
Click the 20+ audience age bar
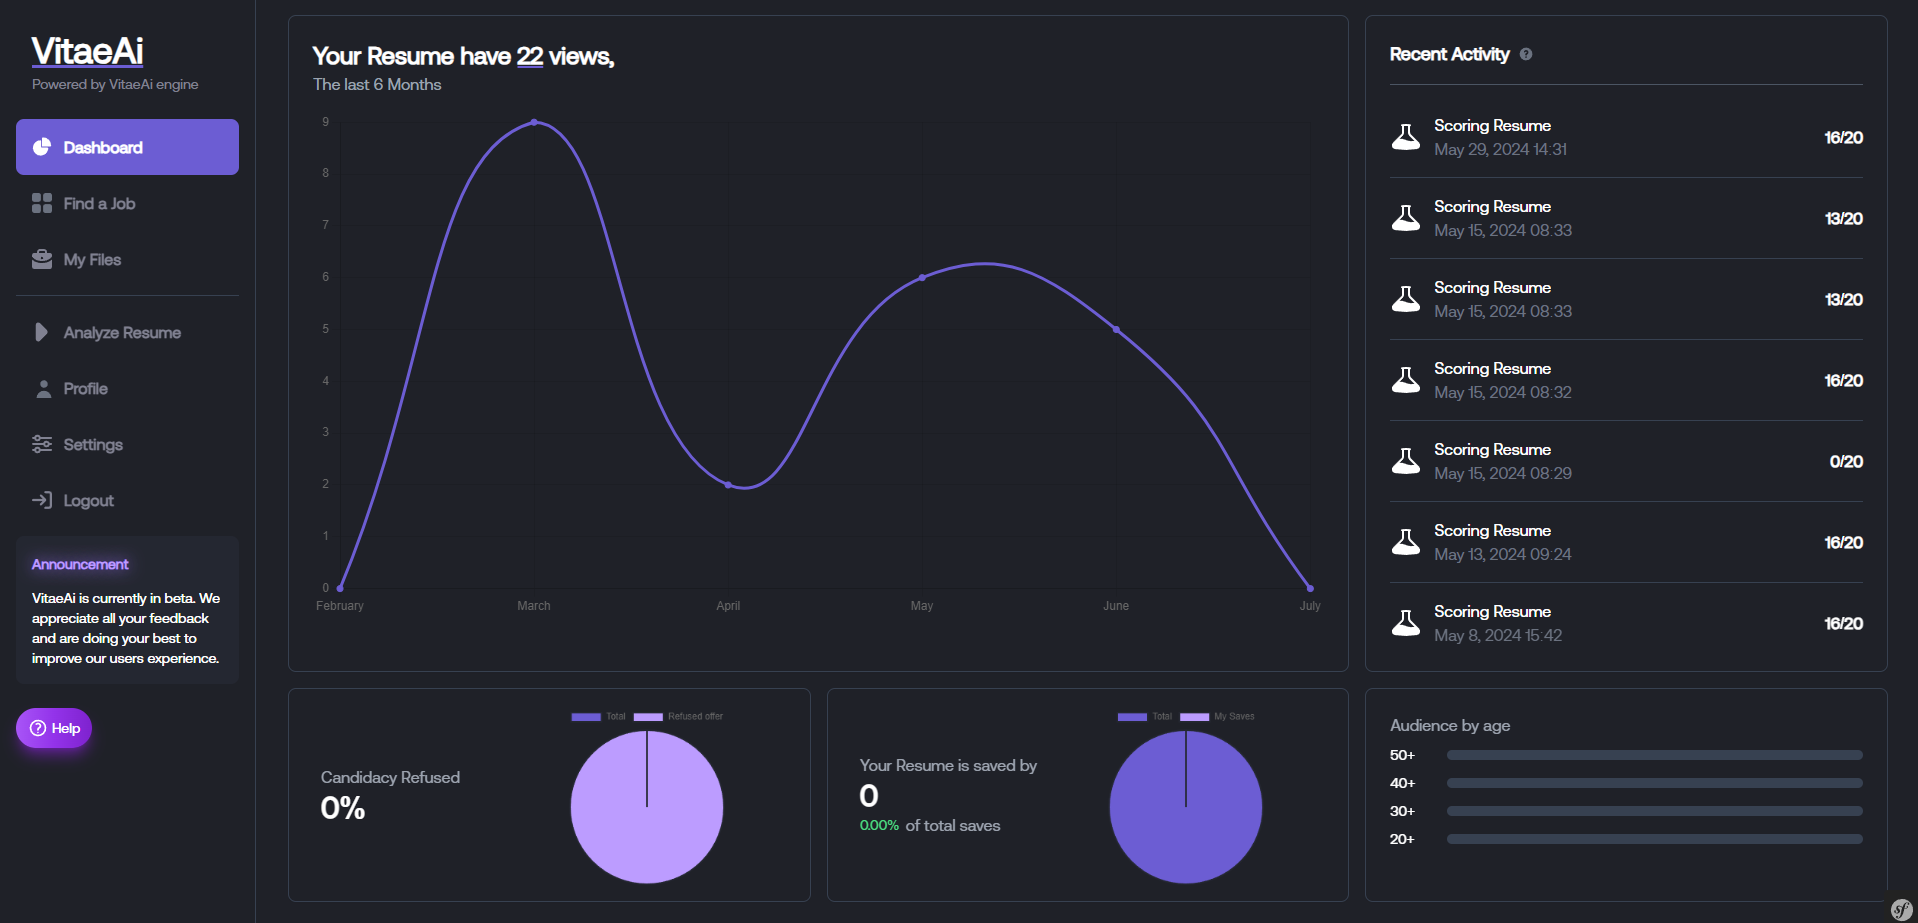tap(1654, 839)
